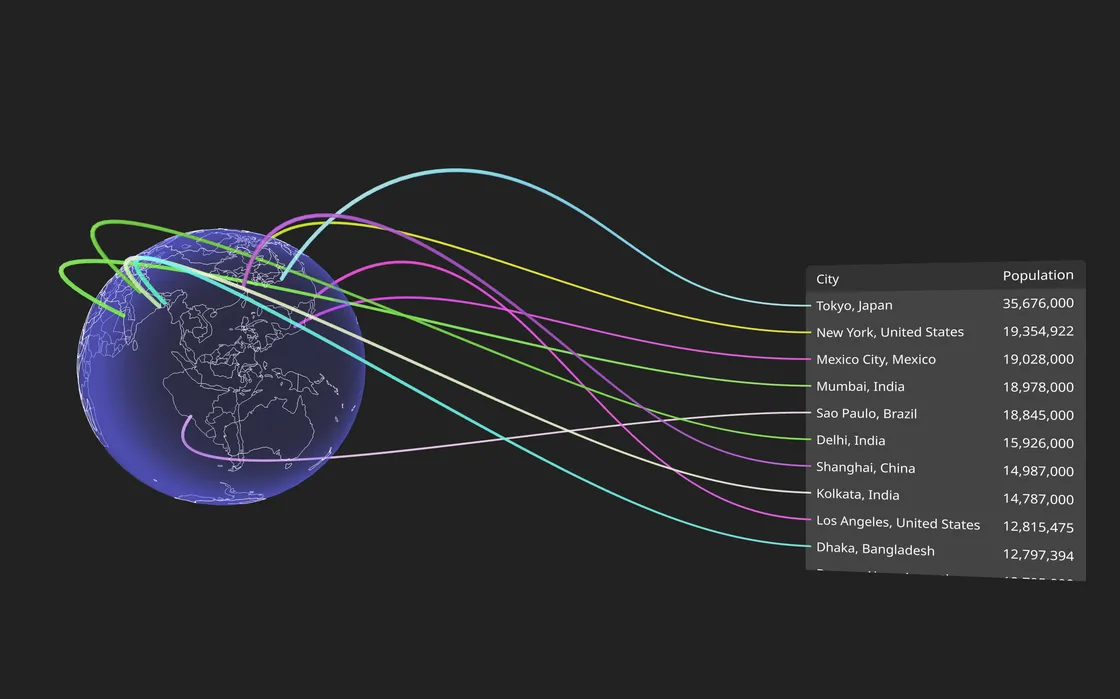The width and height of the screenshot is (1120, 699).
Task: Click the Kolkata, India row
Action: [857, 493]
